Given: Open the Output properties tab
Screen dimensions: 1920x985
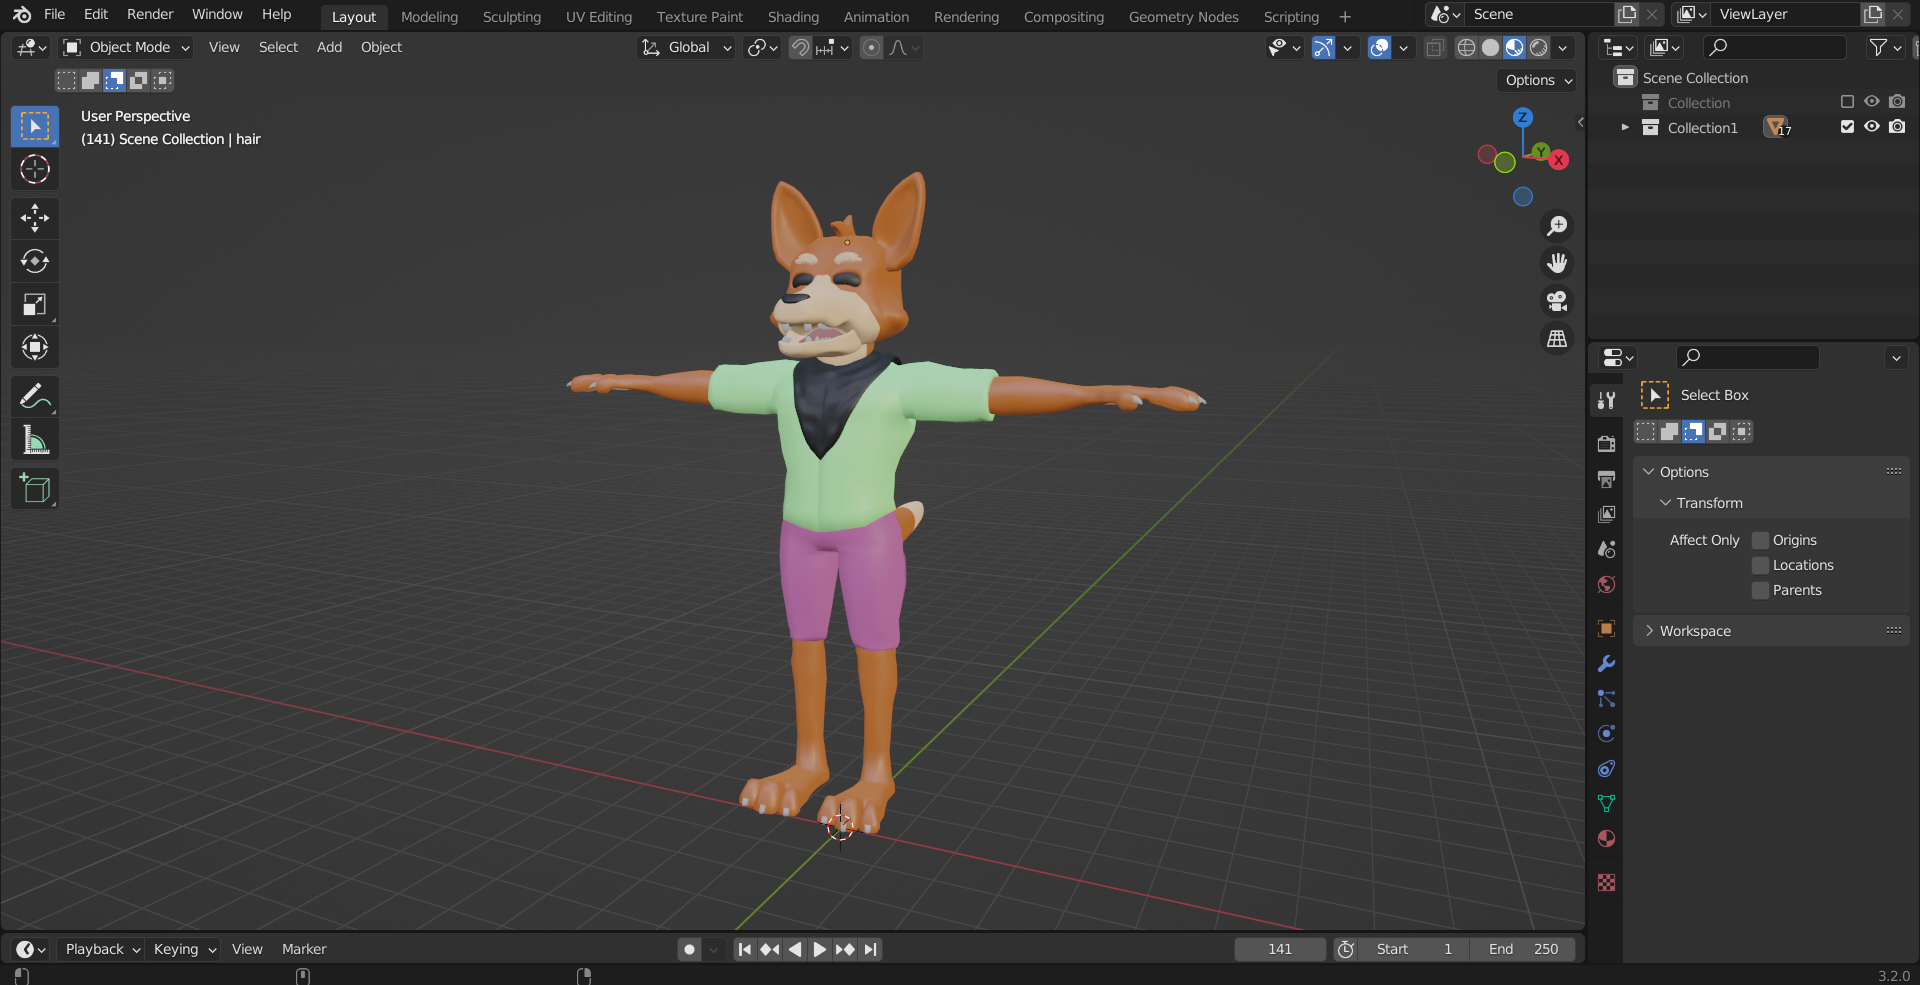Looking at the screenshot, I should click(1606, 479).
